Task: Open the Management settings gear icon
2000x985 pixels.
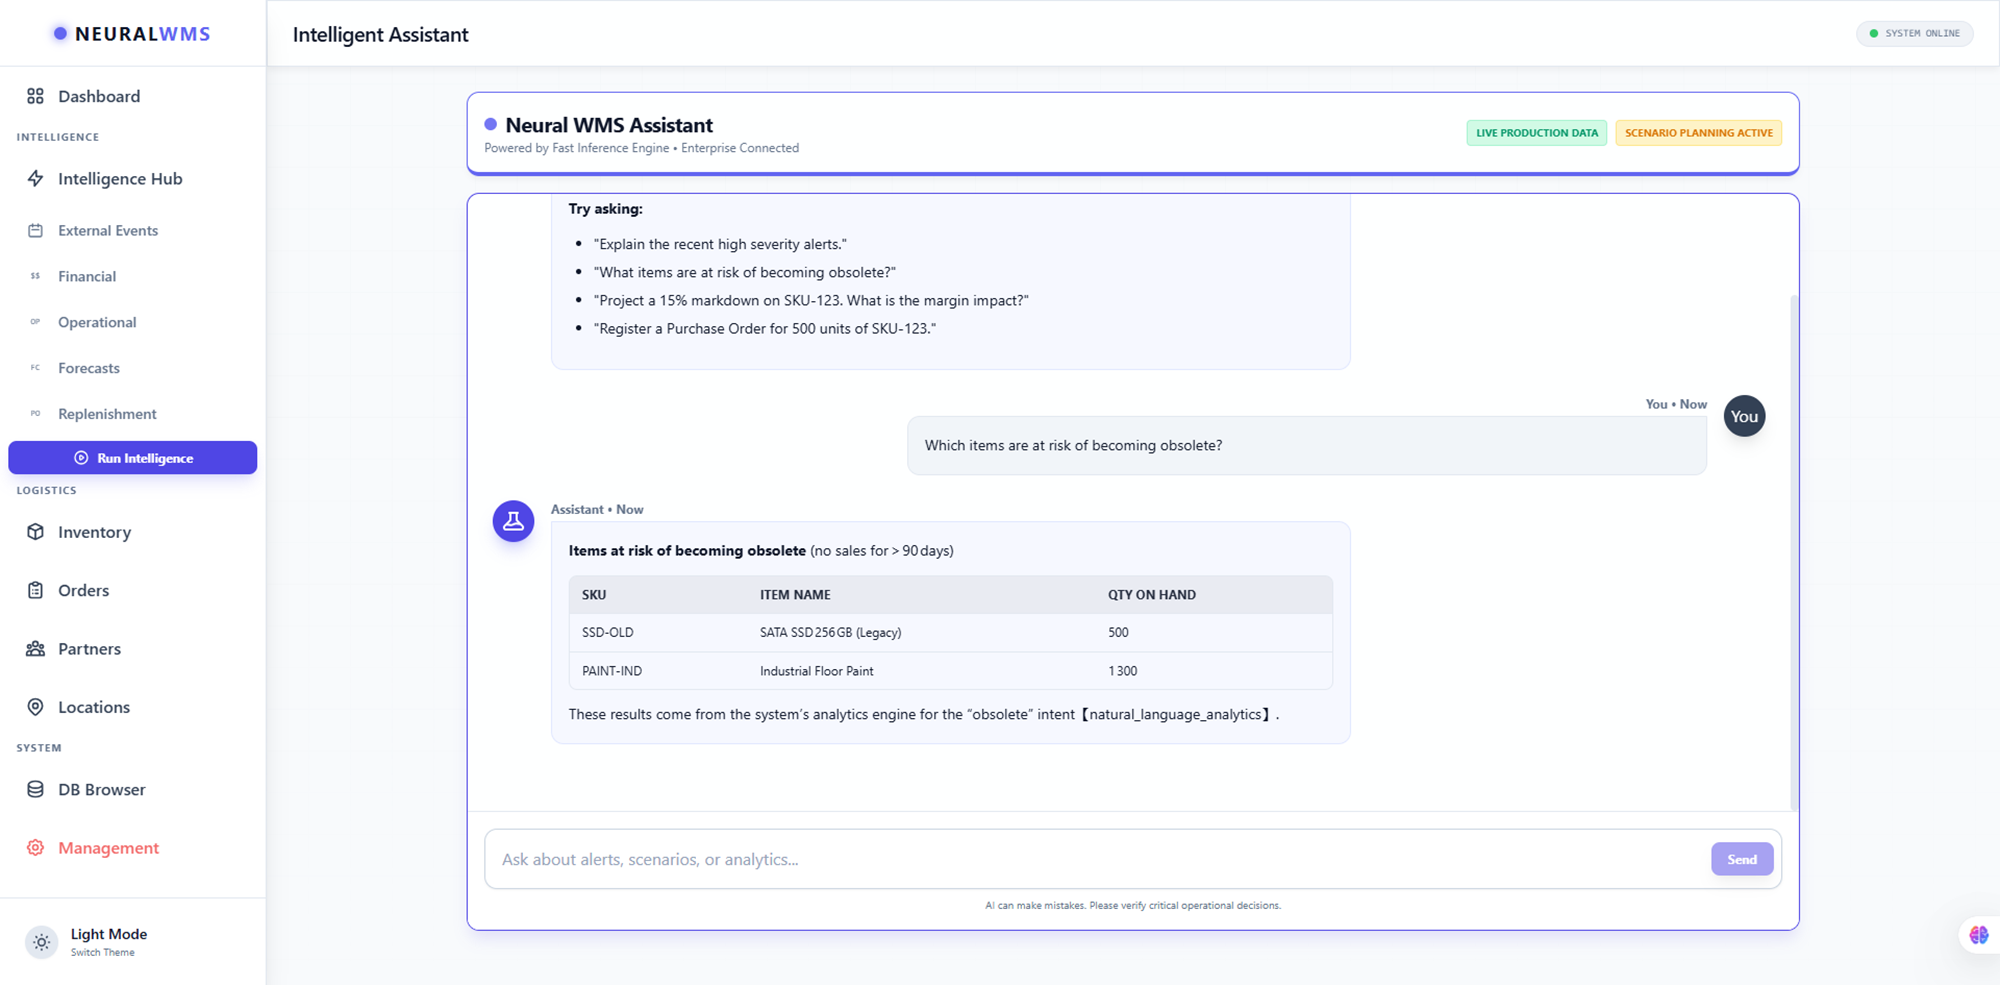Action: pyautogui.click(x=36, y=847)
